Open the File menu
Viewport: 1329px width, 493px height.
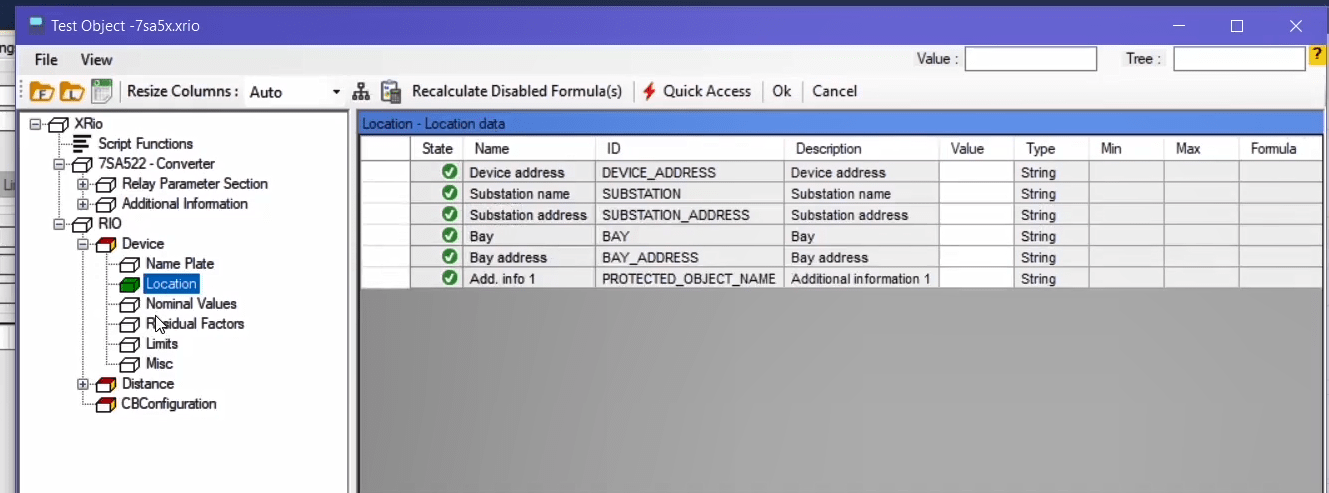click(46, 60)
